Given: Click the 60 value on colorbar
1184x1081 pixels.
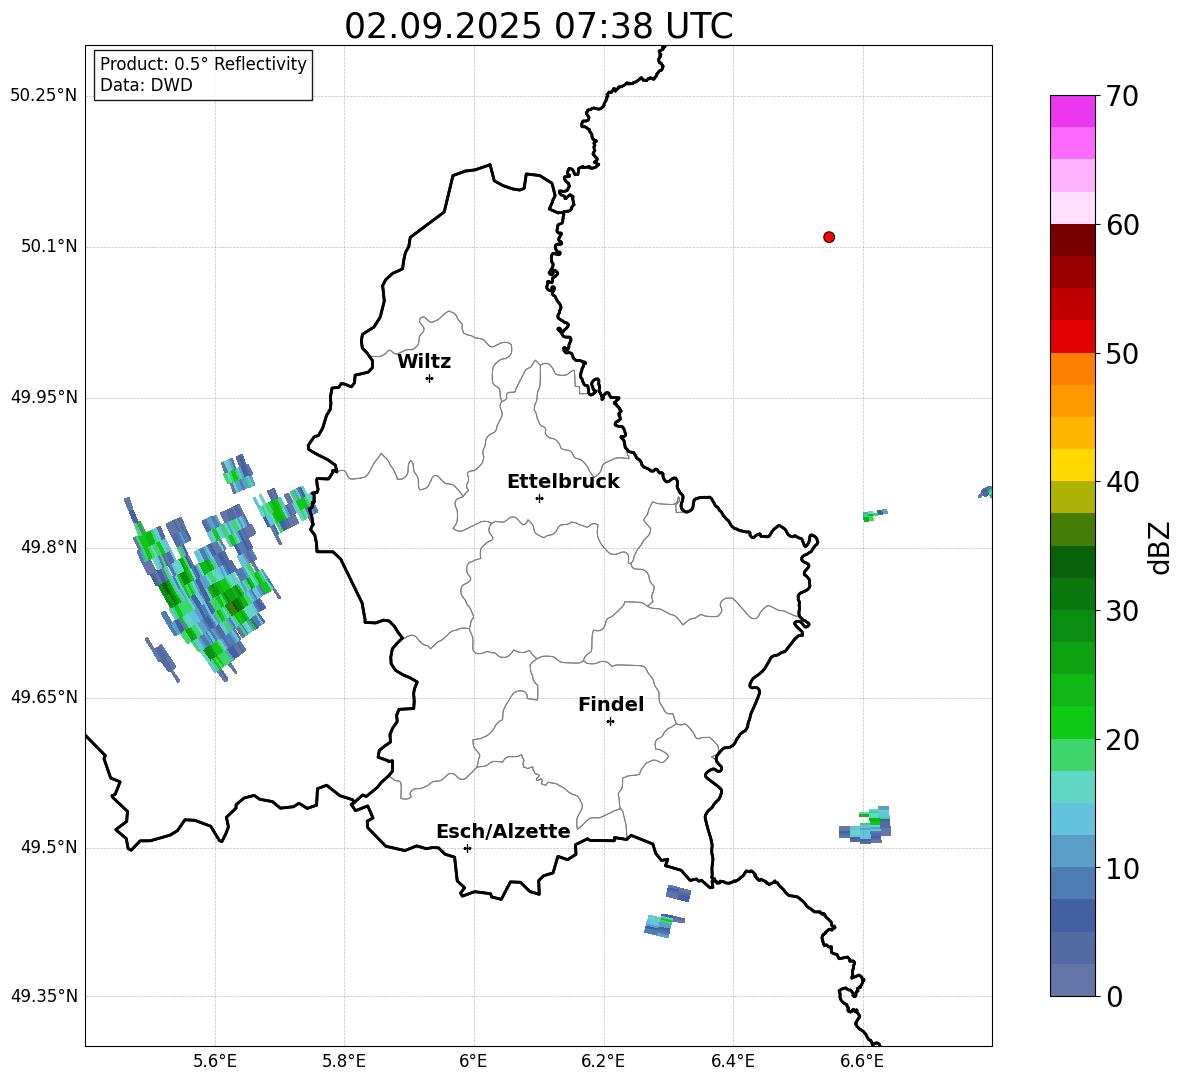Looking at the screenshot, I should 1122,225.
